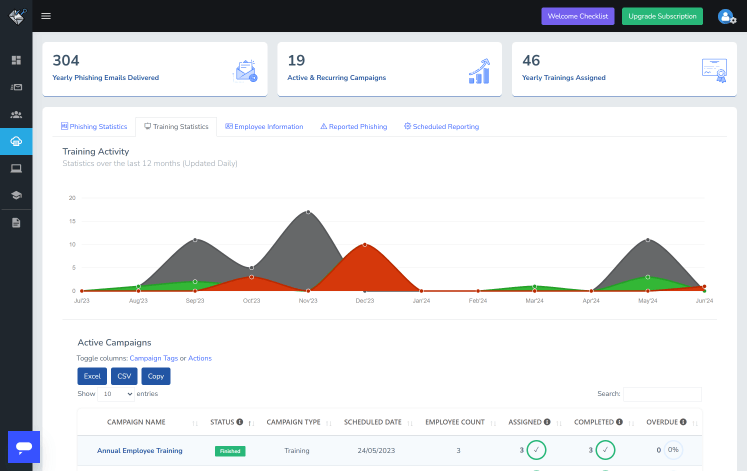Click the 24/05/2023 scheduled date cell
This screenshot has height=471, width=747.
pos(376,451)
